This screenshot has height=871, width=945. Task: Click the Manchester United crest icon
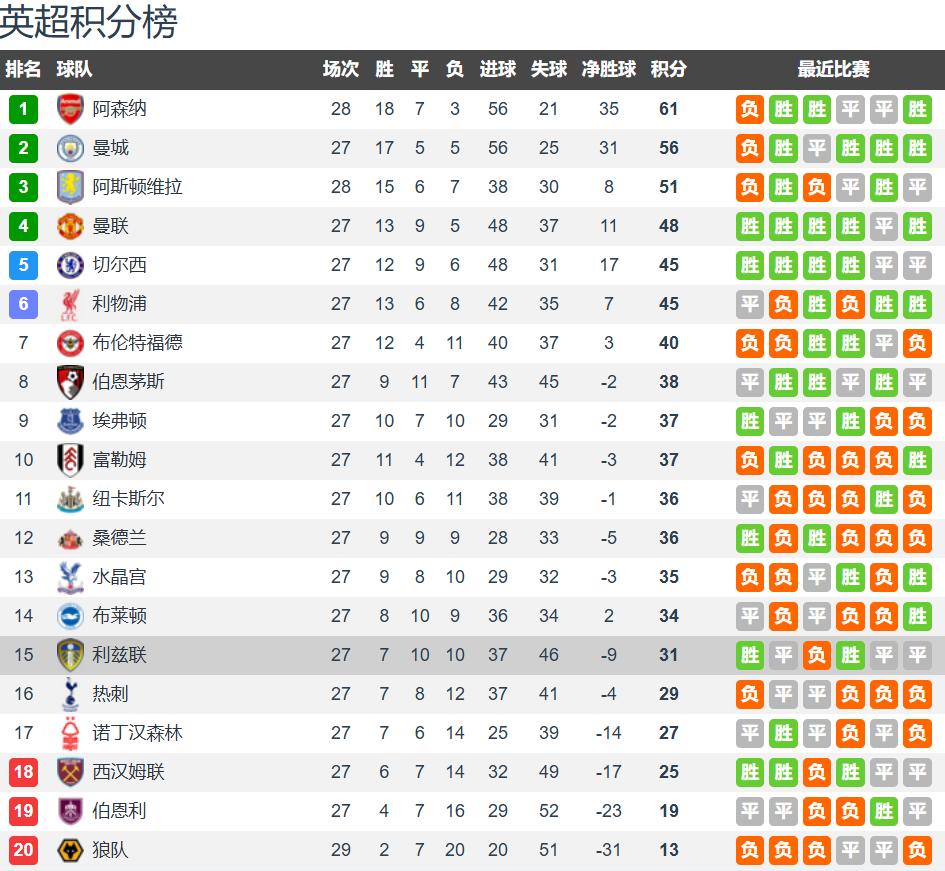[x=70, y=226]
